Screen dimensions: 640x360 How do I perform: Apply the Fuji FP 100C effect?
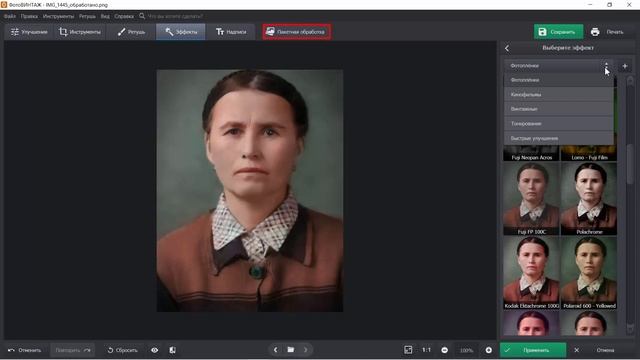(x=531, y=199)
